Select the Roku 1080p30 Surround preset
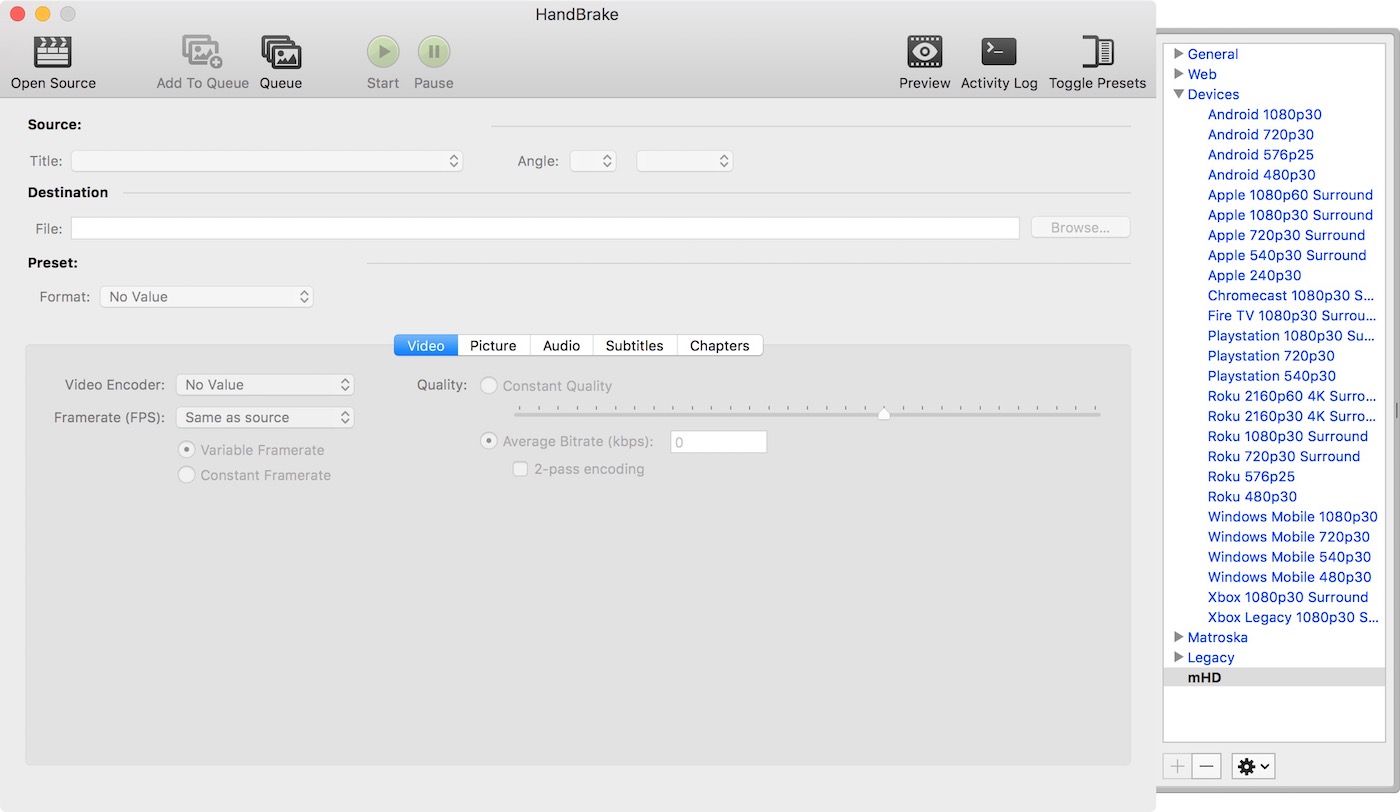Screen dimensions: 1400x812 1287,436
